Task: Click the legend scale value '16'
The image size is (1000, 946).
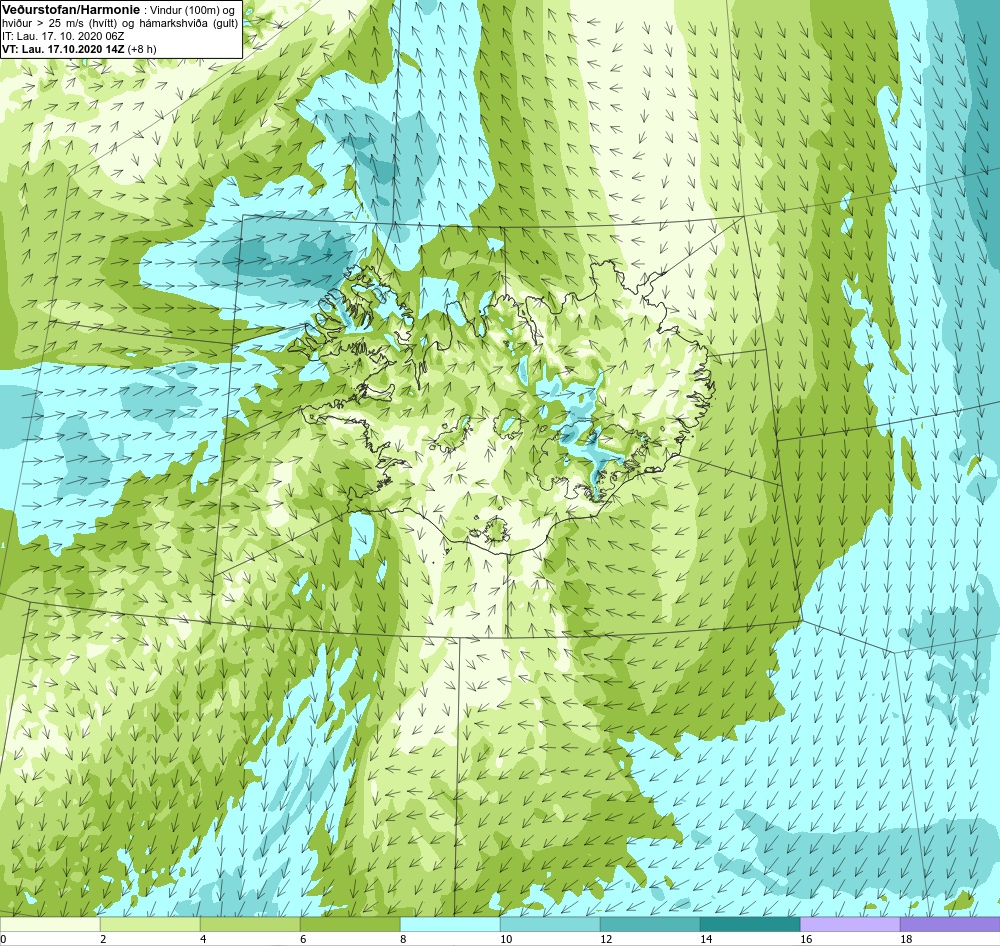Action: [806, 939]
